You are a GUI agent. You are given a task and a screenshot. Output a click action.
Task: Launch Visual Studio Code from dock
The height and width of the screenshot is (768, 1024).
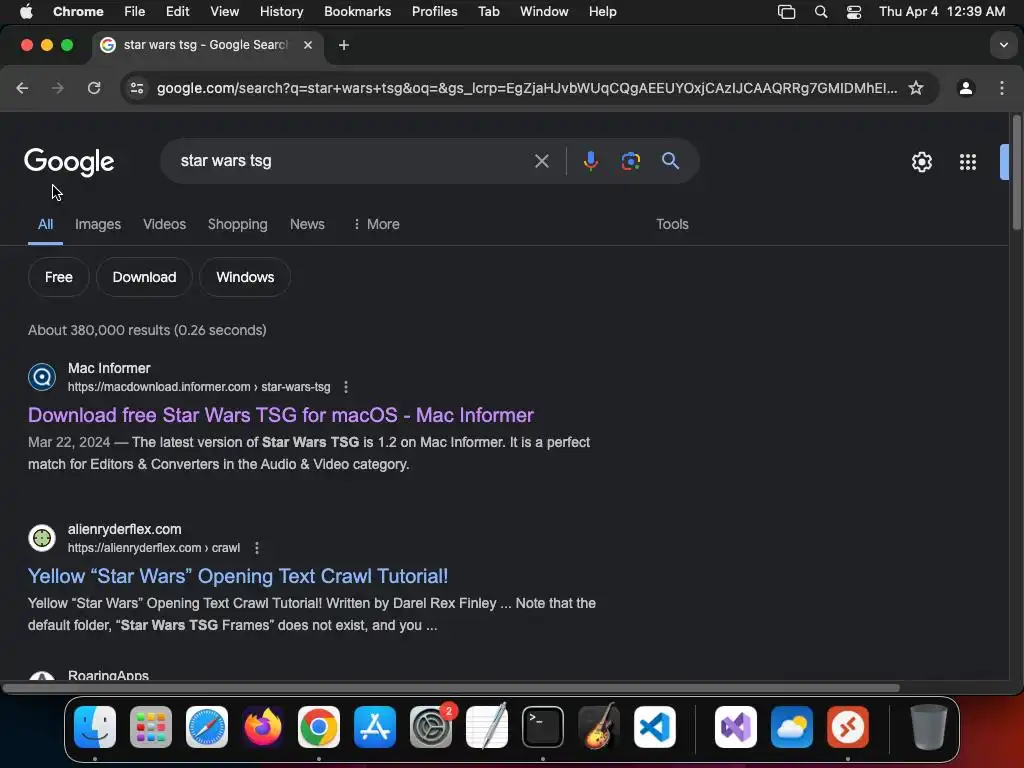[x=654, y=727]
